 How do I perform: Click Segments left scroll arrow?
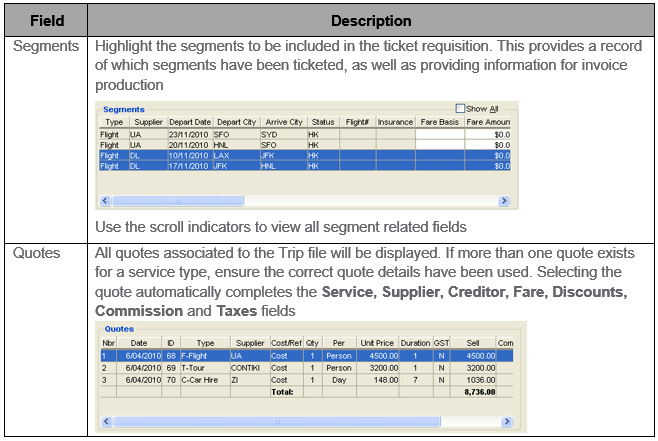[x=105, y=201]
